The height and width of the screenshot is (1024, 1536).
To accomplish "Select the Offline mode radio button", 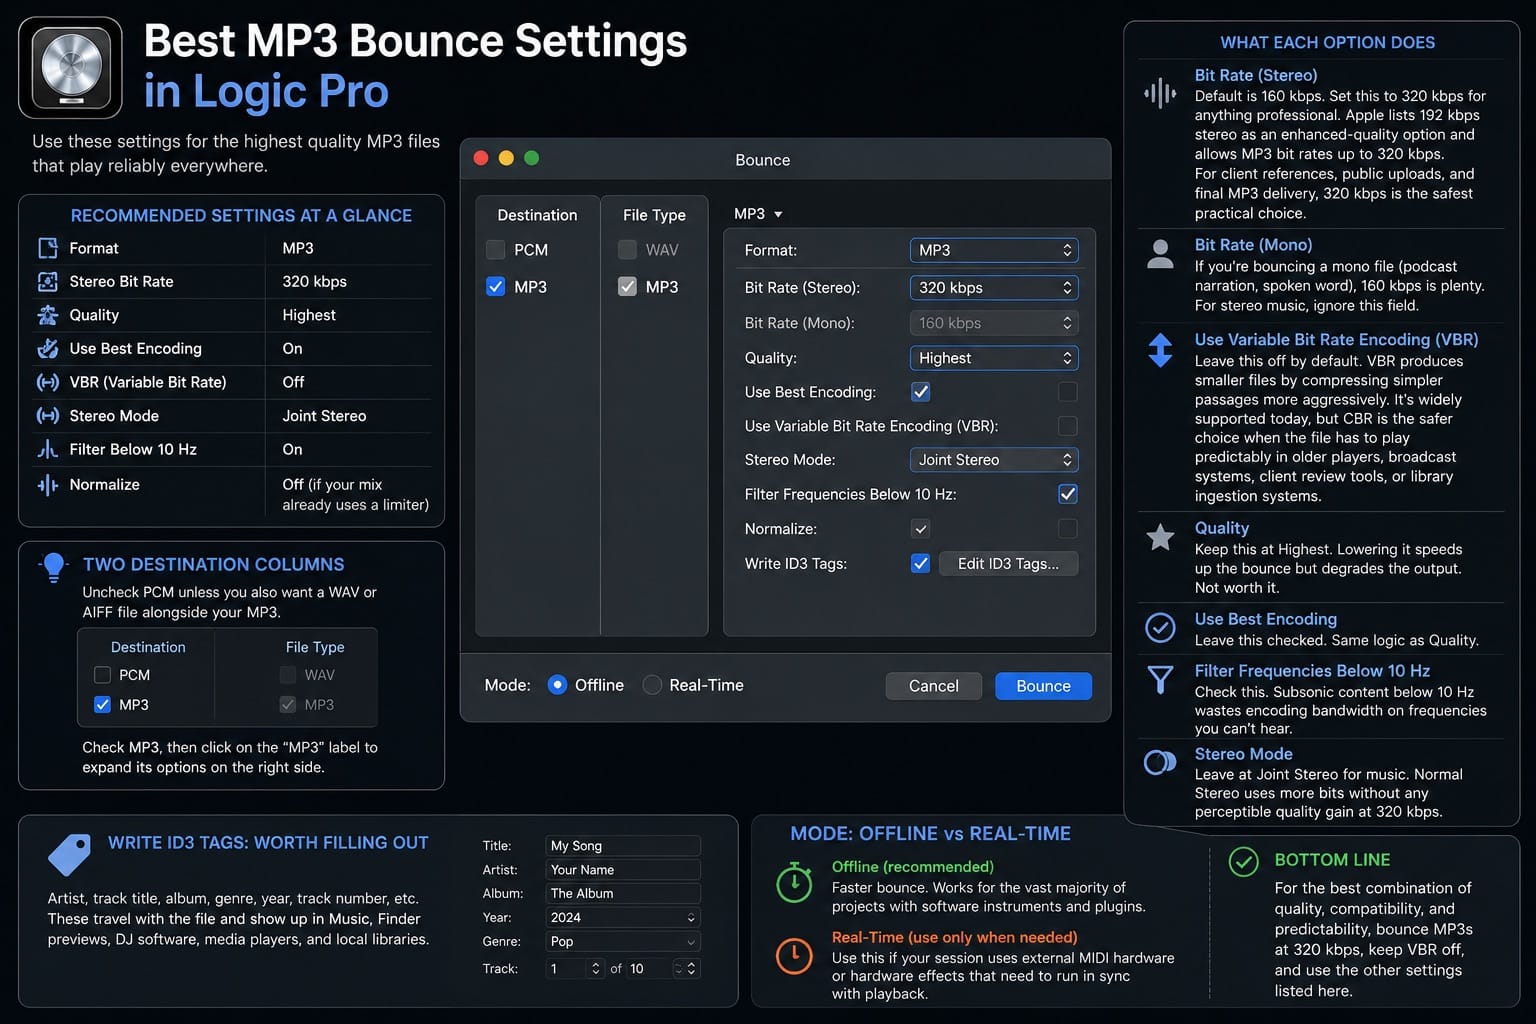I will pyautogui.click(x=557, y=685).
